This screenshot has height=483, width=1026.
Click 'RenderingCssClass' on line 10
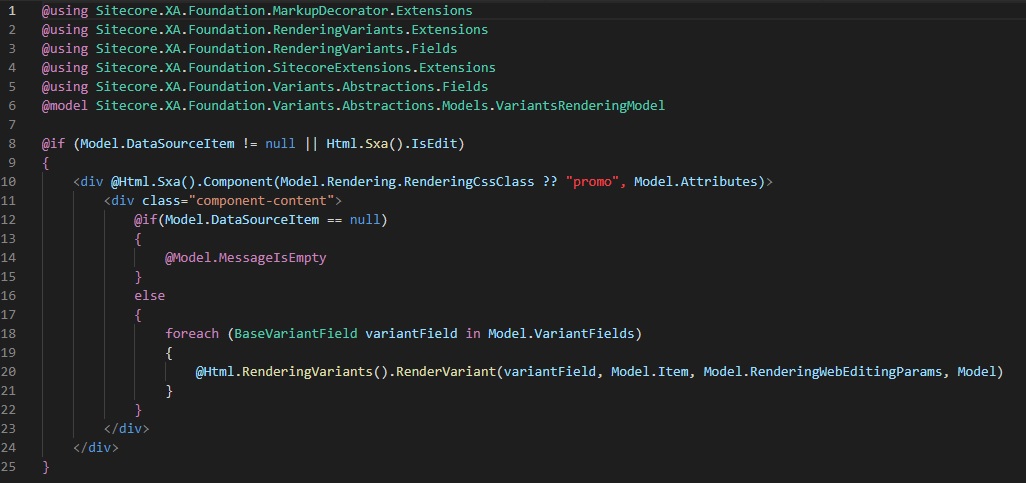[x=469, y=182]
